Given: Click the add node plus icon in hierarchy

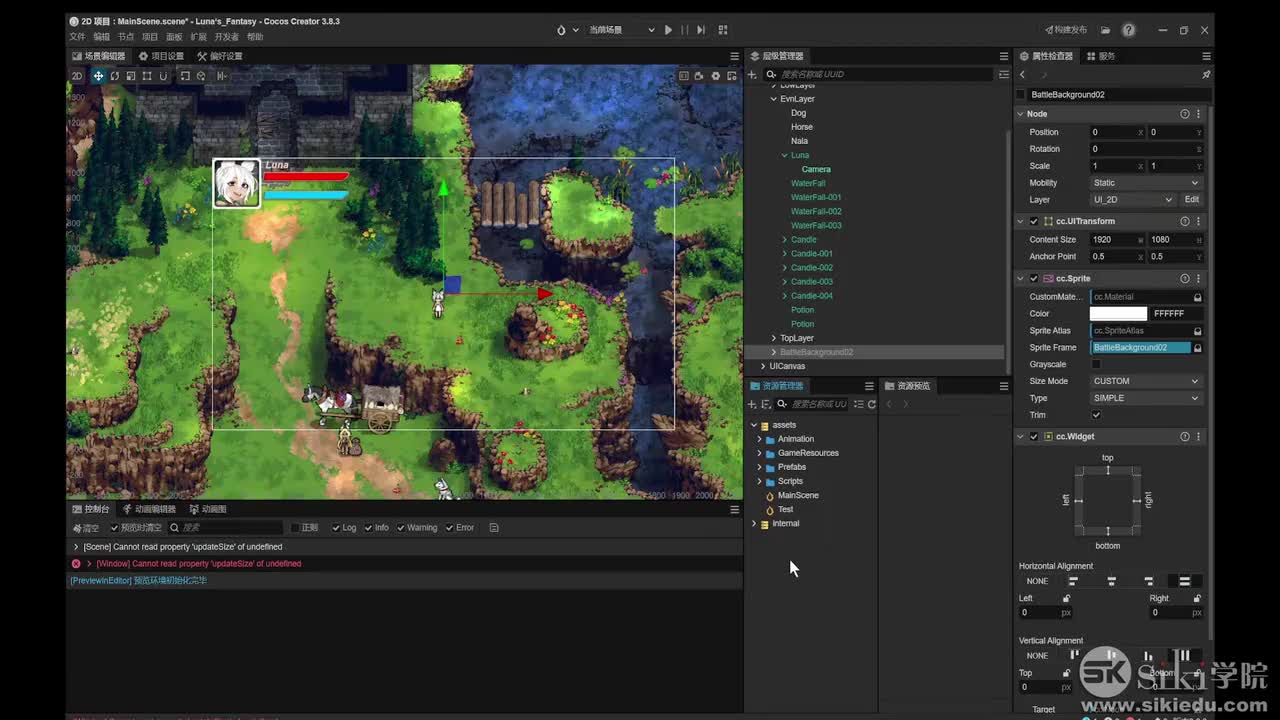Looking at the screenshot, I should pos(752,74).
